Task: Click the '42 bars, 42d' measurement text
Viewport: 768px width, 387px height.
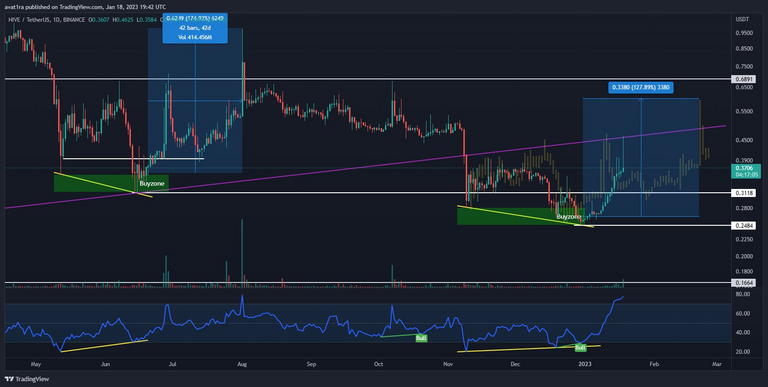Action: coord(195,28)
